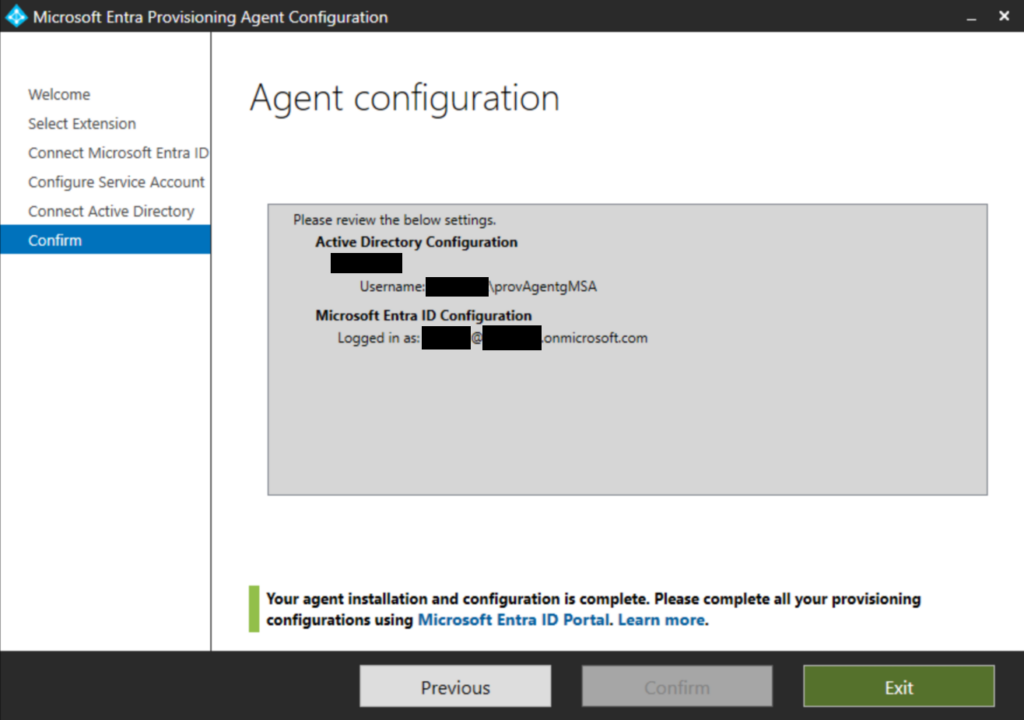Click the disabled Confirm button
1024x720 pixels.
coord(676,686)
